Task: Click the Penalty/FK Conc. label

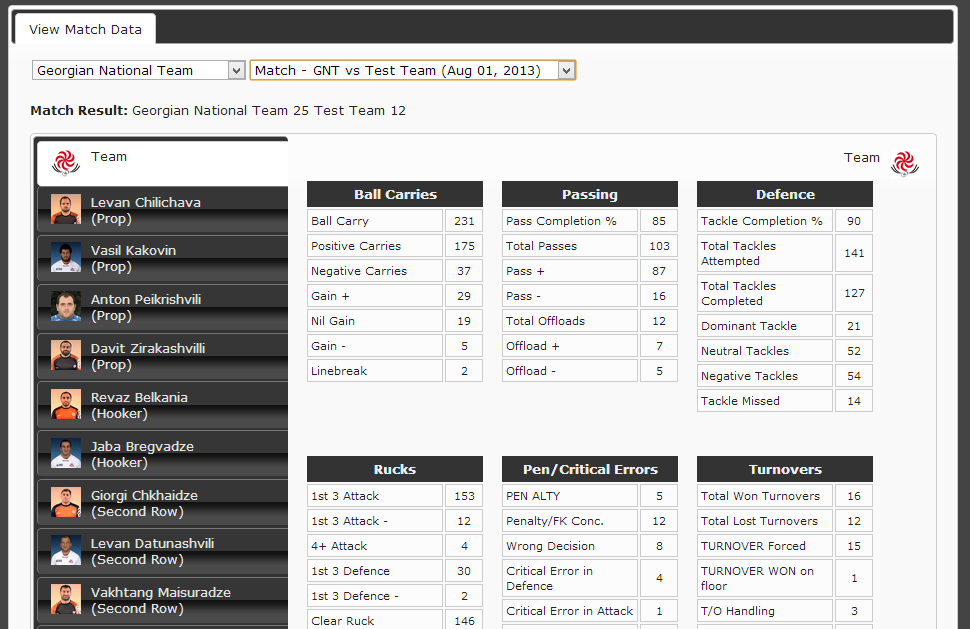Action: point(554,521)
